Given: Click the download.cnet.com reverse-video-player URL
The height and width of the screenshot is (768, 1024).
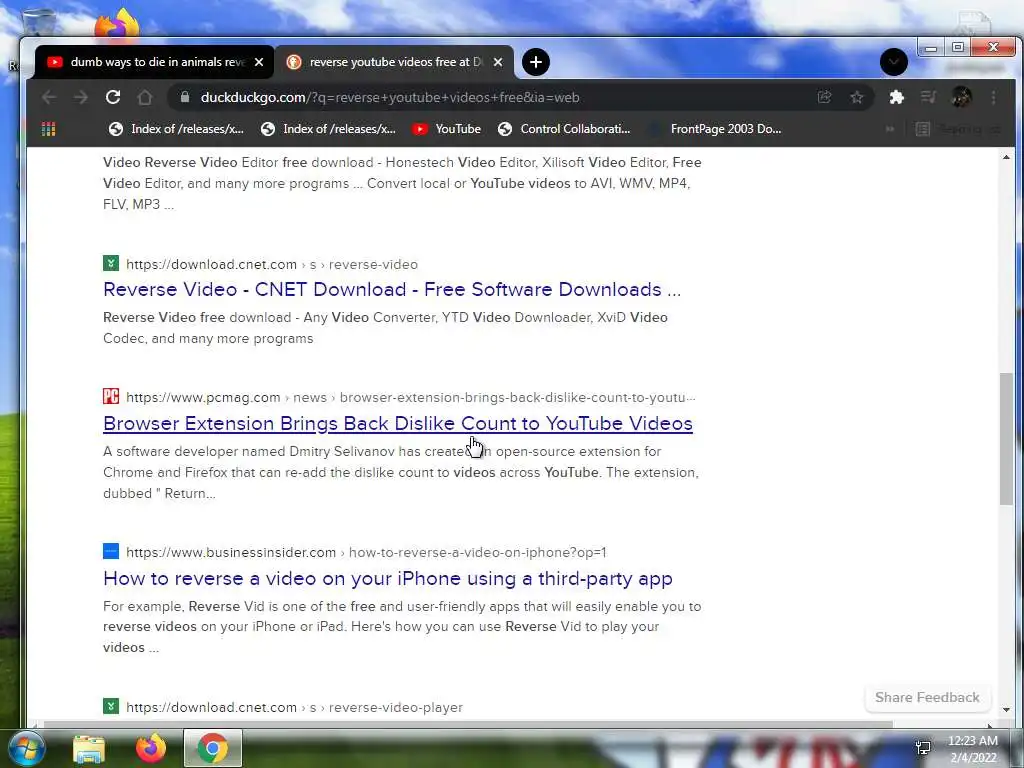Looking at the screenshot, I should [294, 707].
